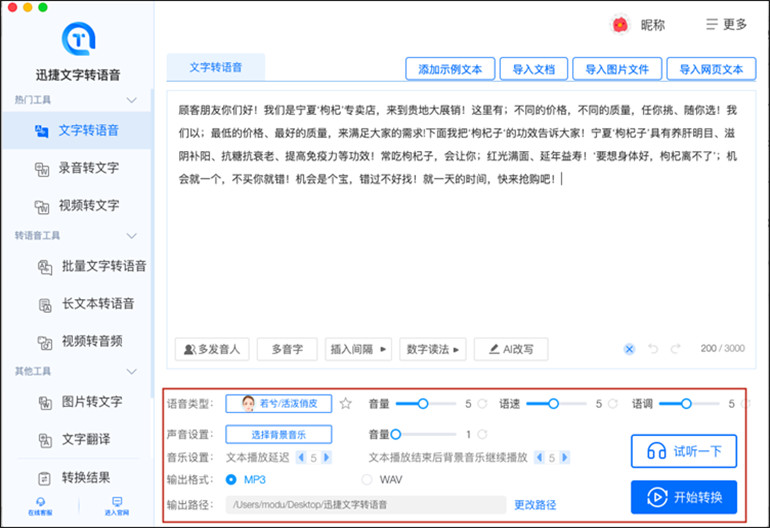Open 视频转文字 in the sidebar
This screenshot has width=770, height=528.
(x=76, y=205)
